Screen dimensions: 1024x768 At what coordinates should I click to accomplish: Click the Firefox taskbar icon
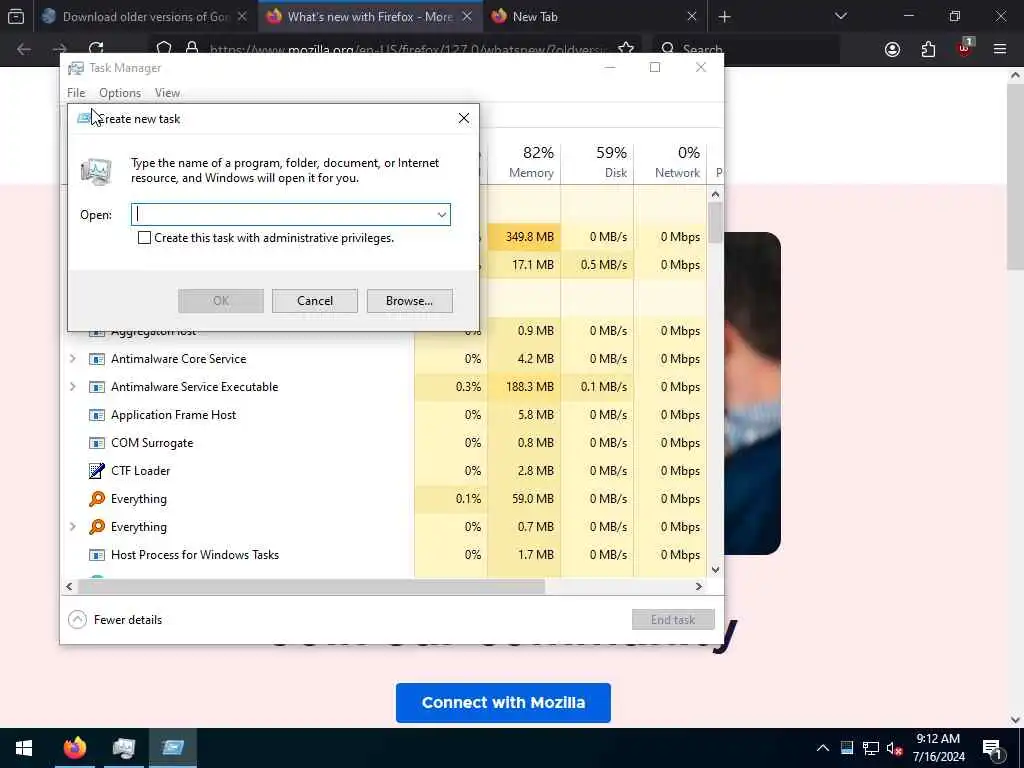point(75,748)
